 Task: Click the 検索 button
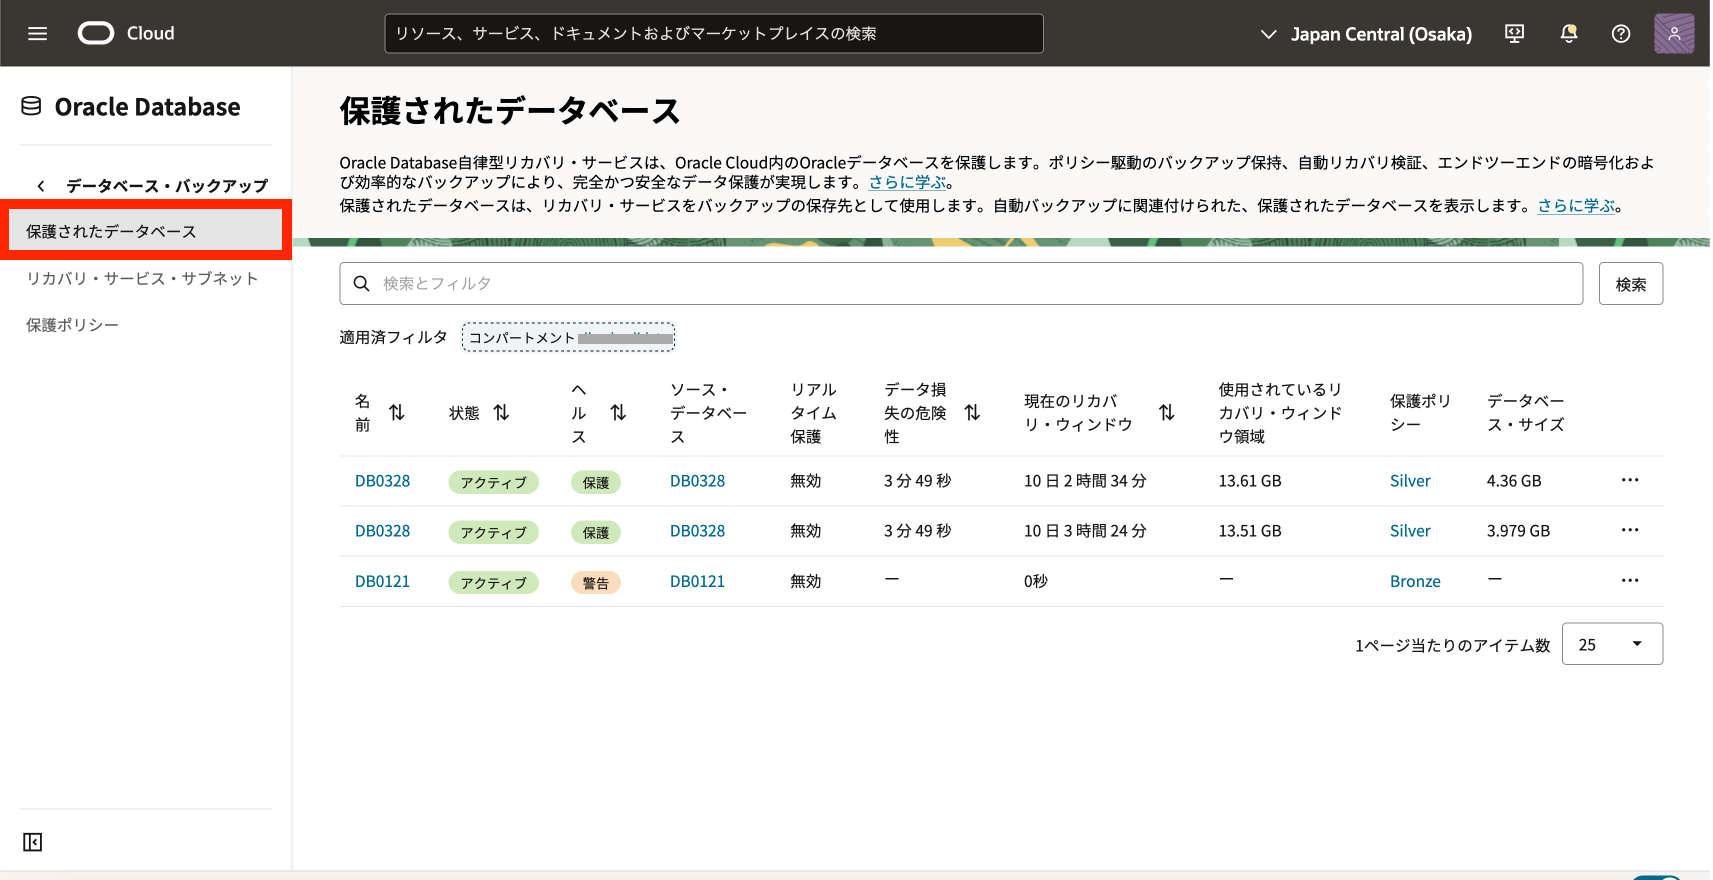(1630, 284)
